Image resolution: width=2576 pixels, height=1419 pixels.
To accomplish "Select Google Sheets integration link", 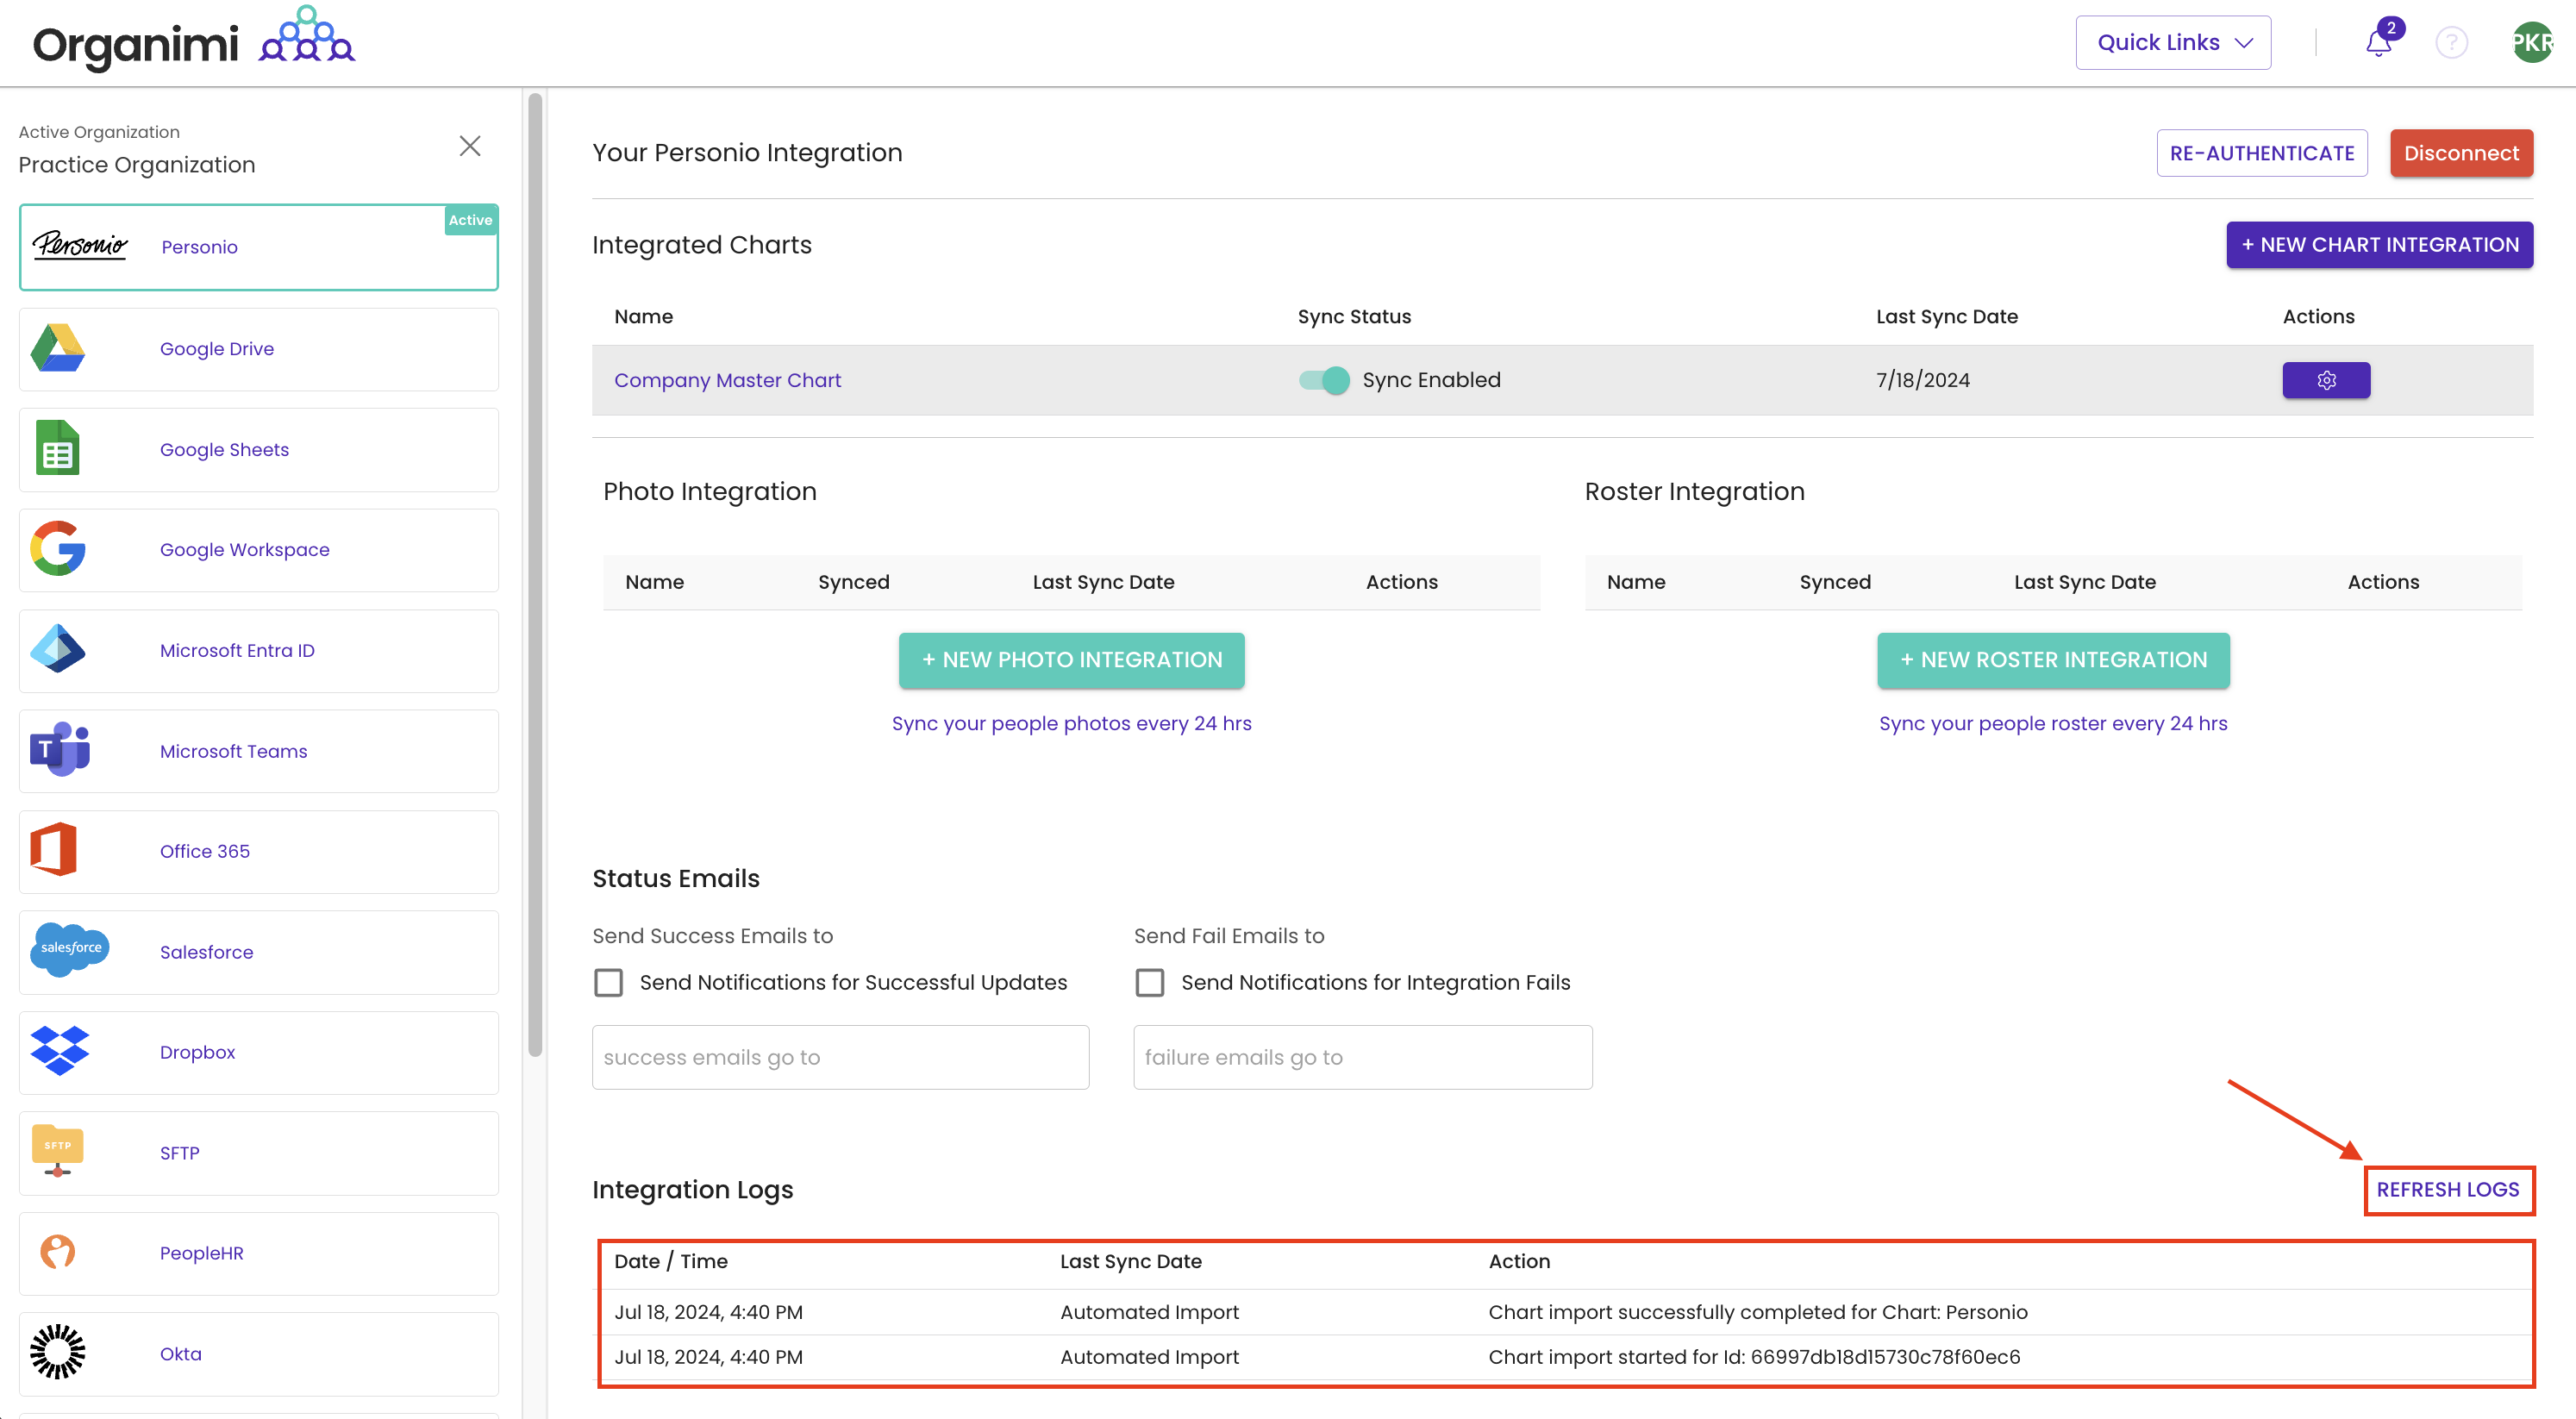I will 224,449.
